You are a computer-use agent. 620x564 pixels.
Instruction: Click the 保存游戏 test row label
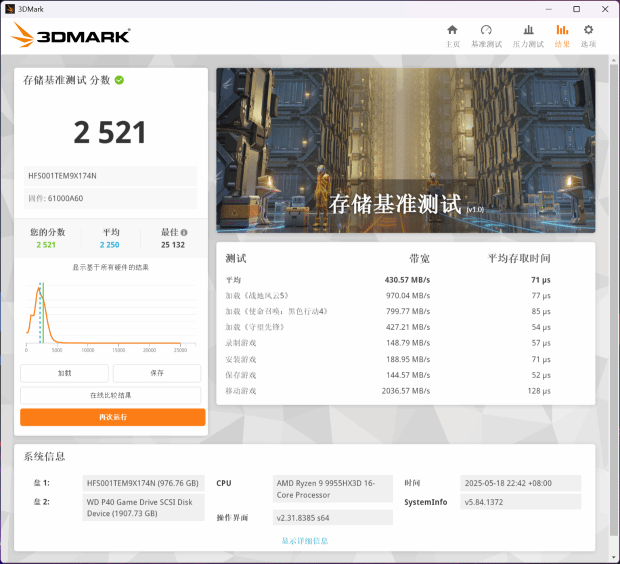pyautogui.click(x=241, y=375)
